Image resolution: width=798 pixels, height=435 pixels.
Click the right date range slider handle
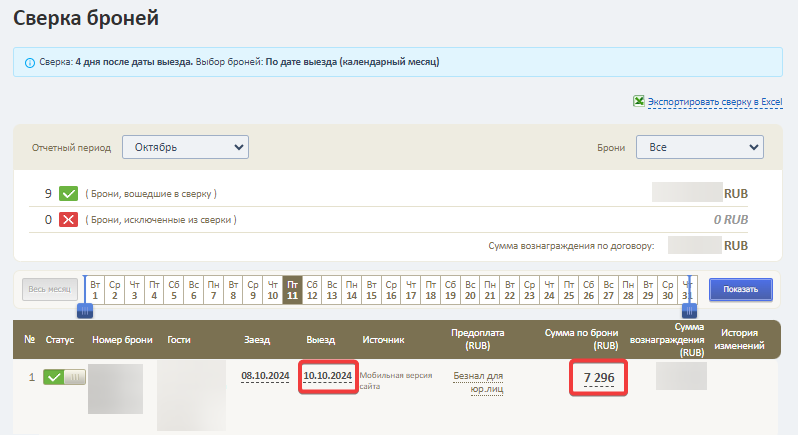(689, 310)
